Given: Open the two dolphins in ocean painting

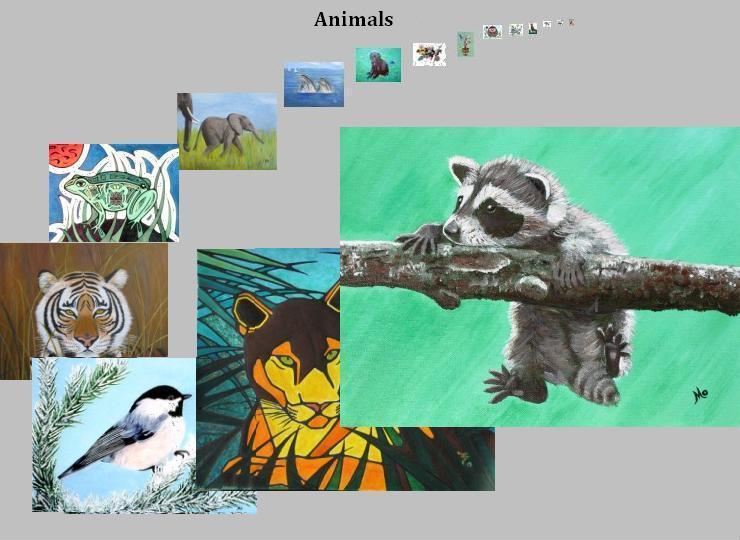Looking at the screenshot, I should [x=314, y=84].
